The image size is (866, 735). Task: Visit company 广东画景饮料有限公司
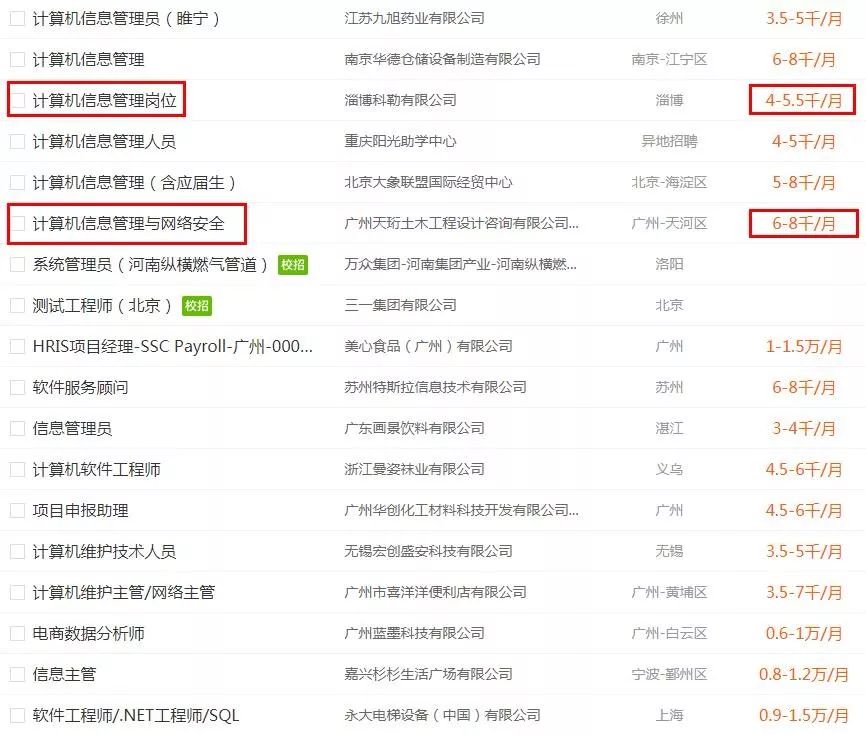(x=414, y=428)
